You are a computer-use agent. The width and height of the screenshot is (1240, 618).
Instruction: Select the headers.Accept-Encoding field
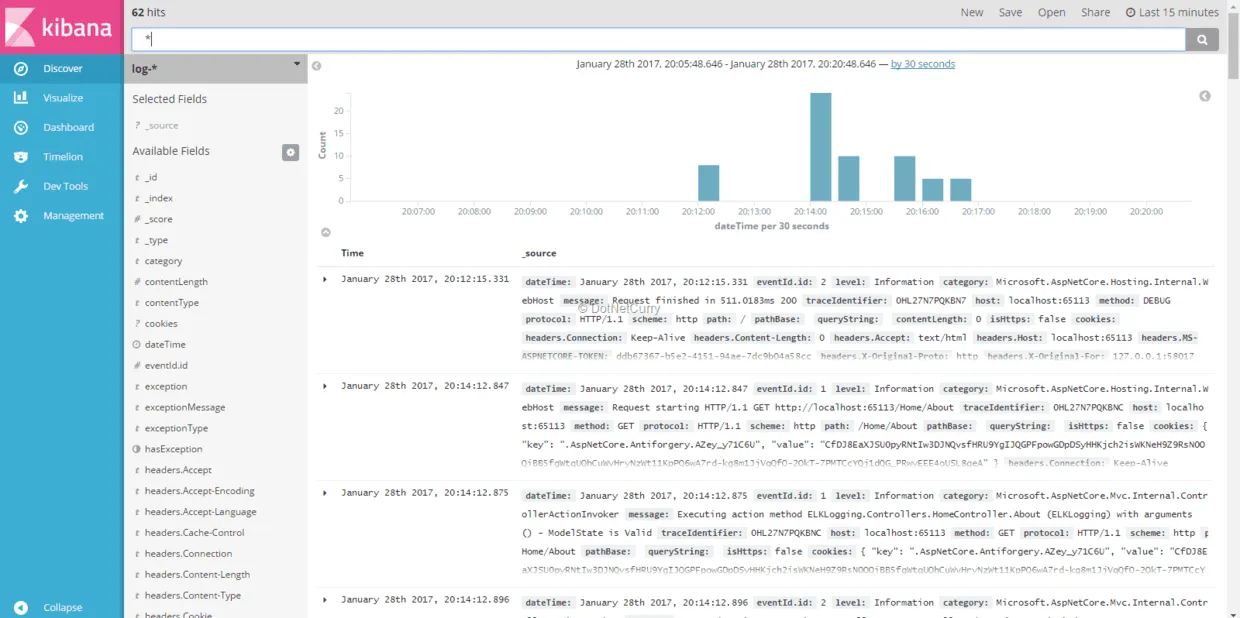[x=200, y=491]
